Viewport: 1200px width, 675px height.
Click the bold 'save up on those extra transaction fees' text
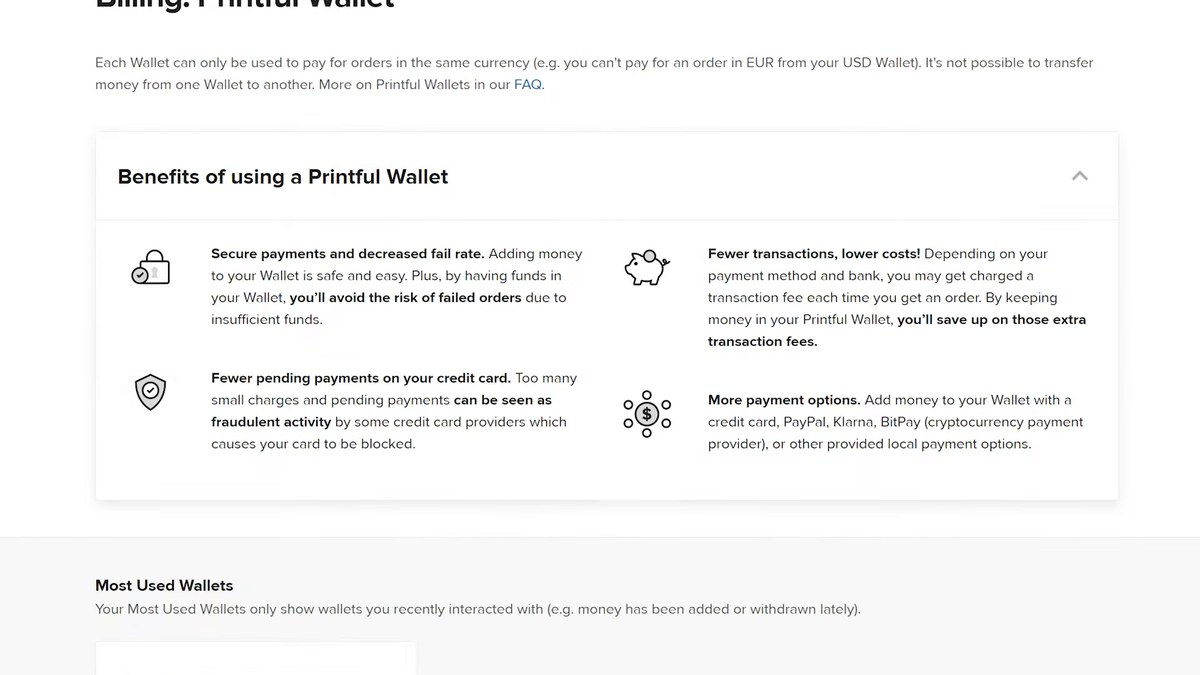pyautogui.click(x=897, y=331)
